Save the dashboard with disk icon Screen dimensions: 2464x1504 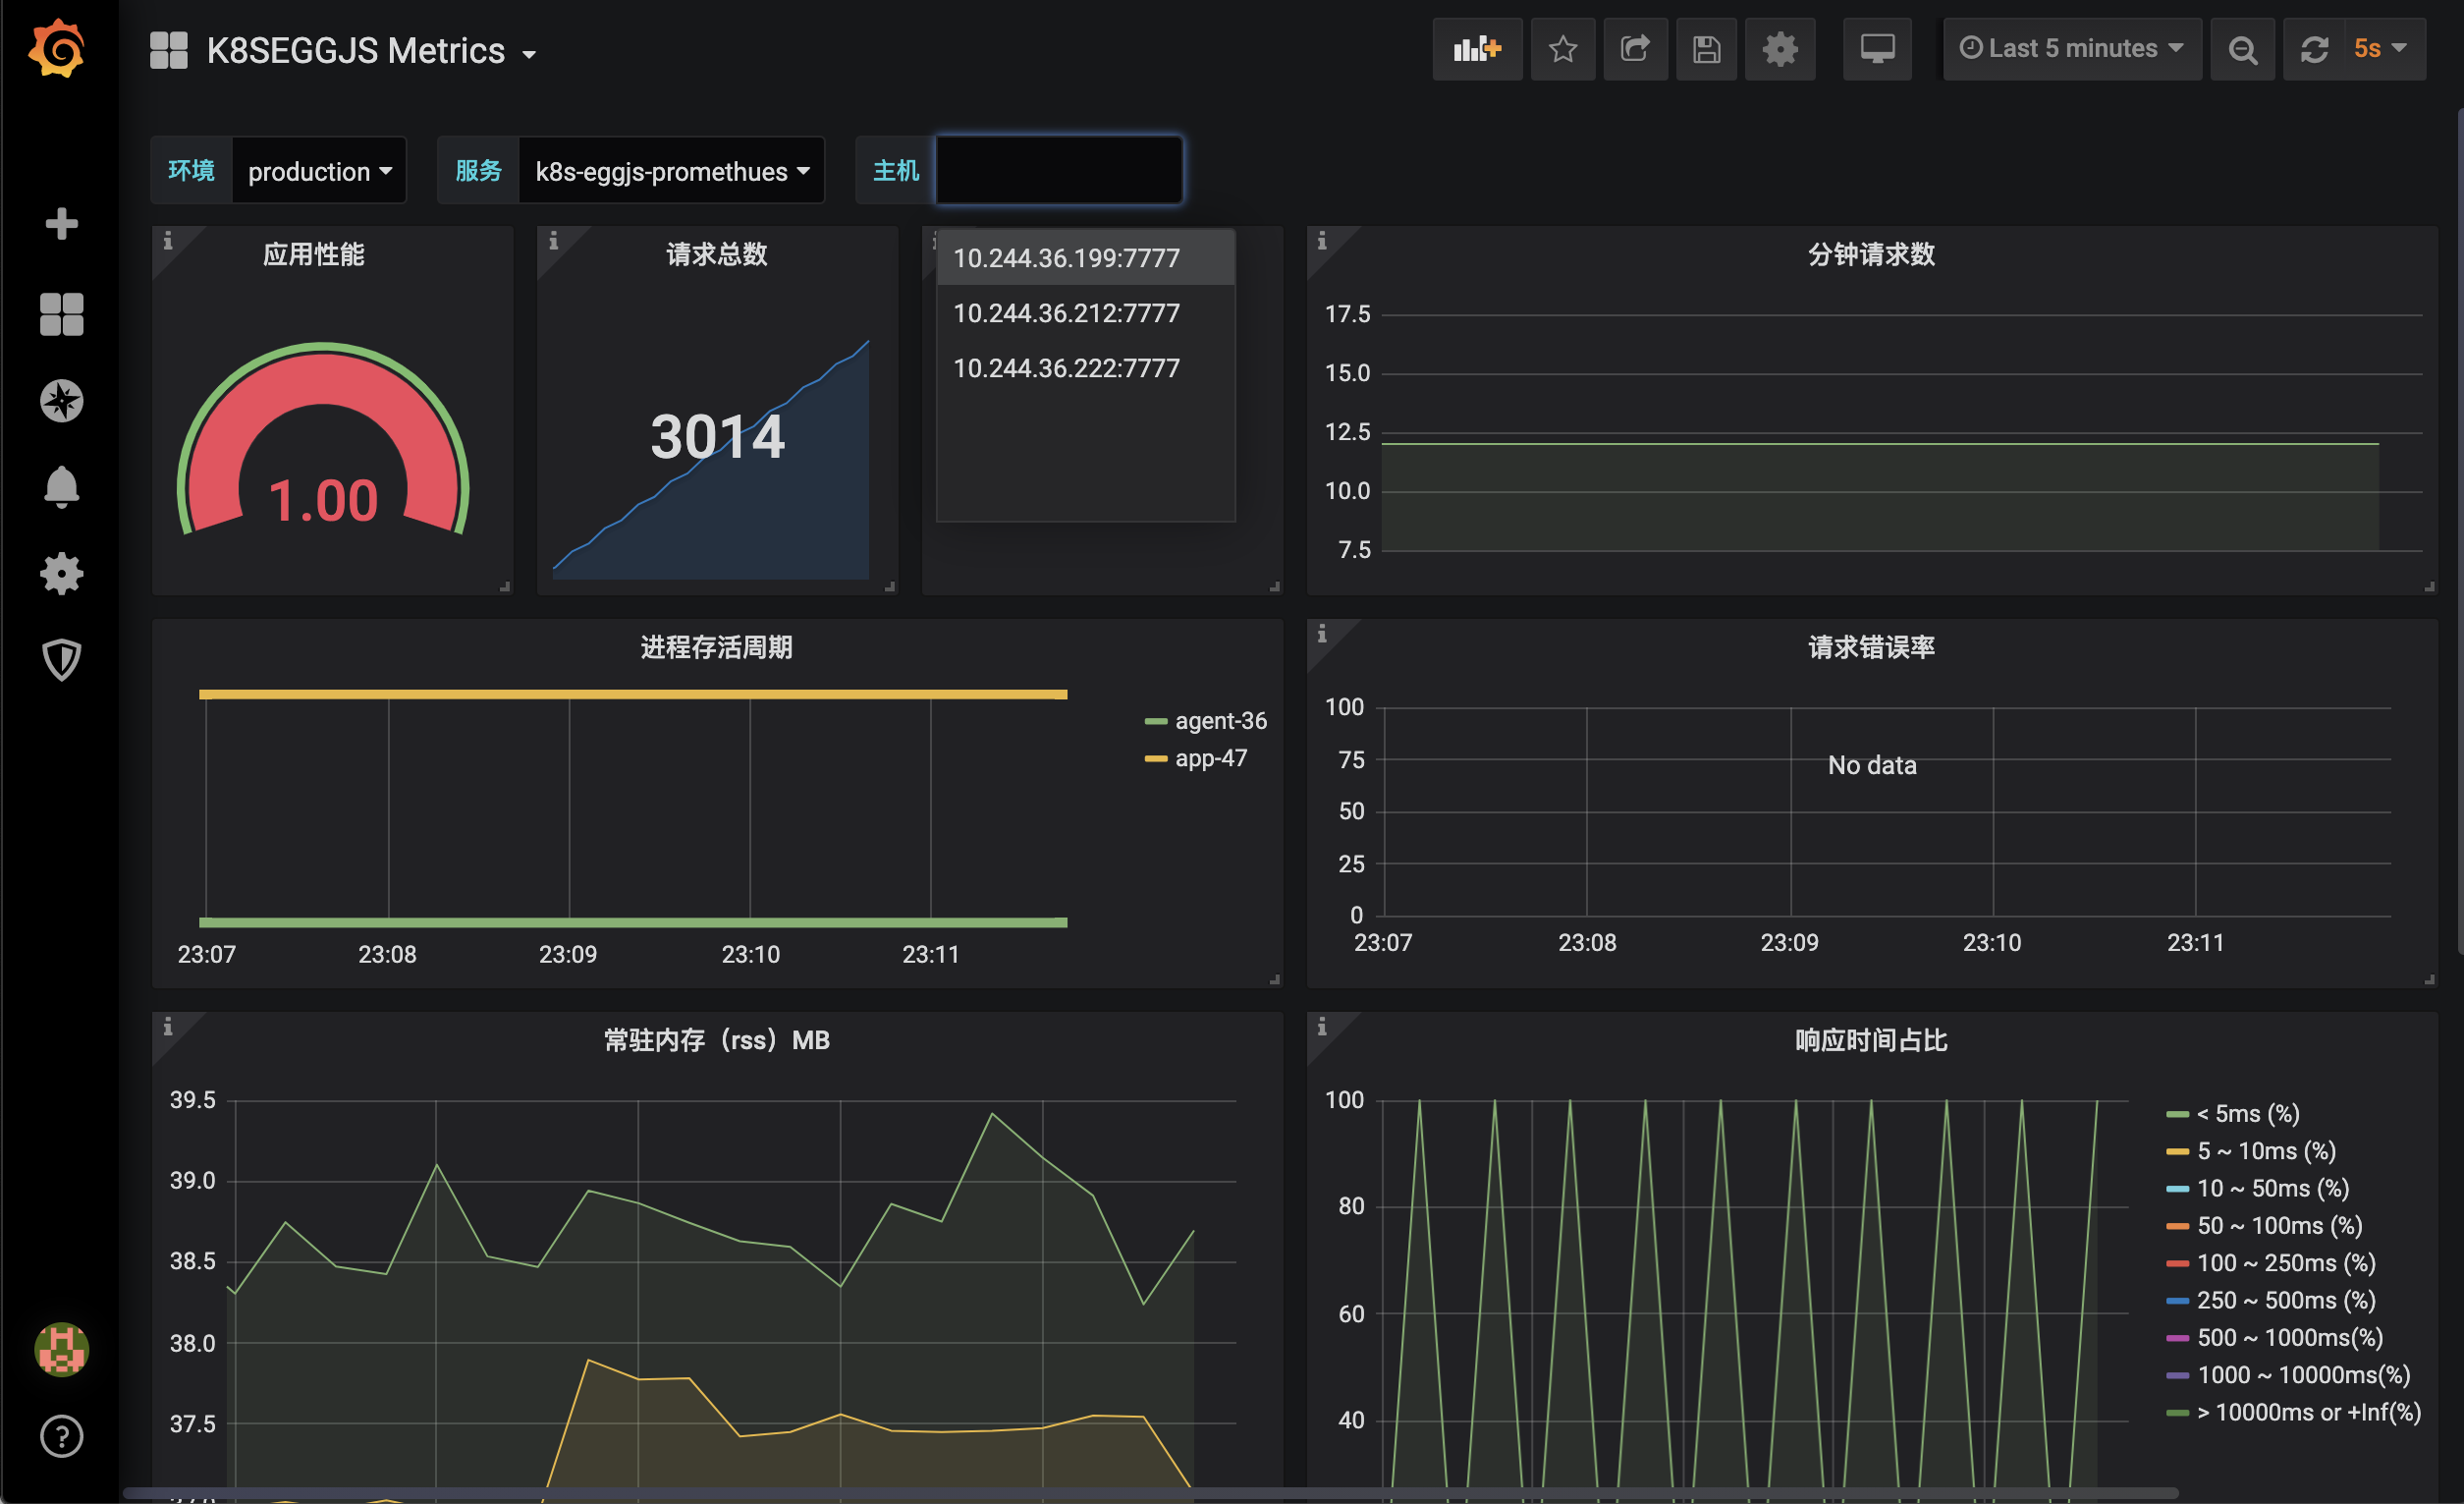(x=1706, y=49)
